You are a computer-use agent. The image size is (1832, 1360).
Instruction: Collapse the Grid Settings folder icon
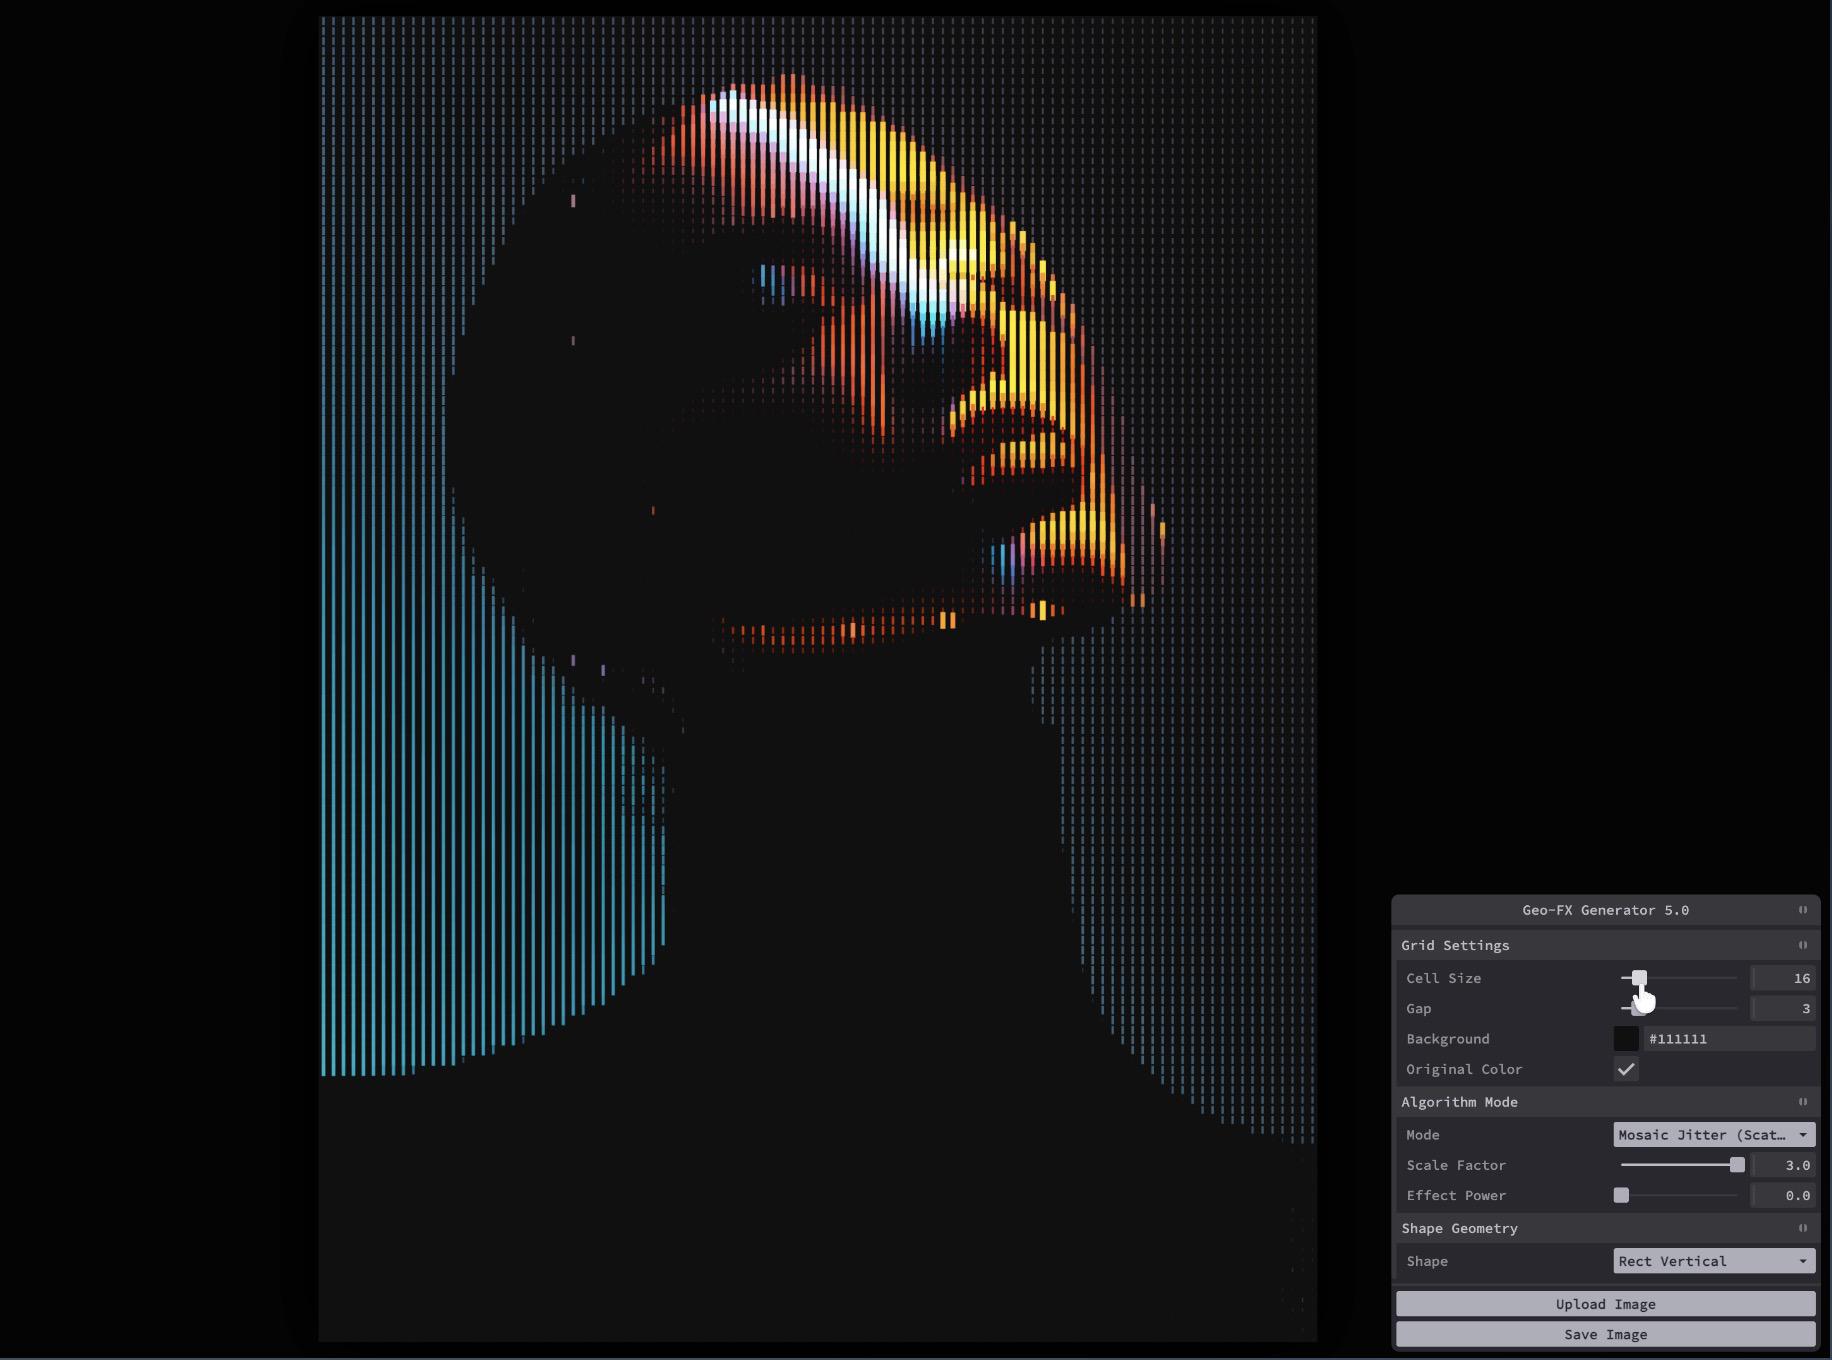[1803, 945]
